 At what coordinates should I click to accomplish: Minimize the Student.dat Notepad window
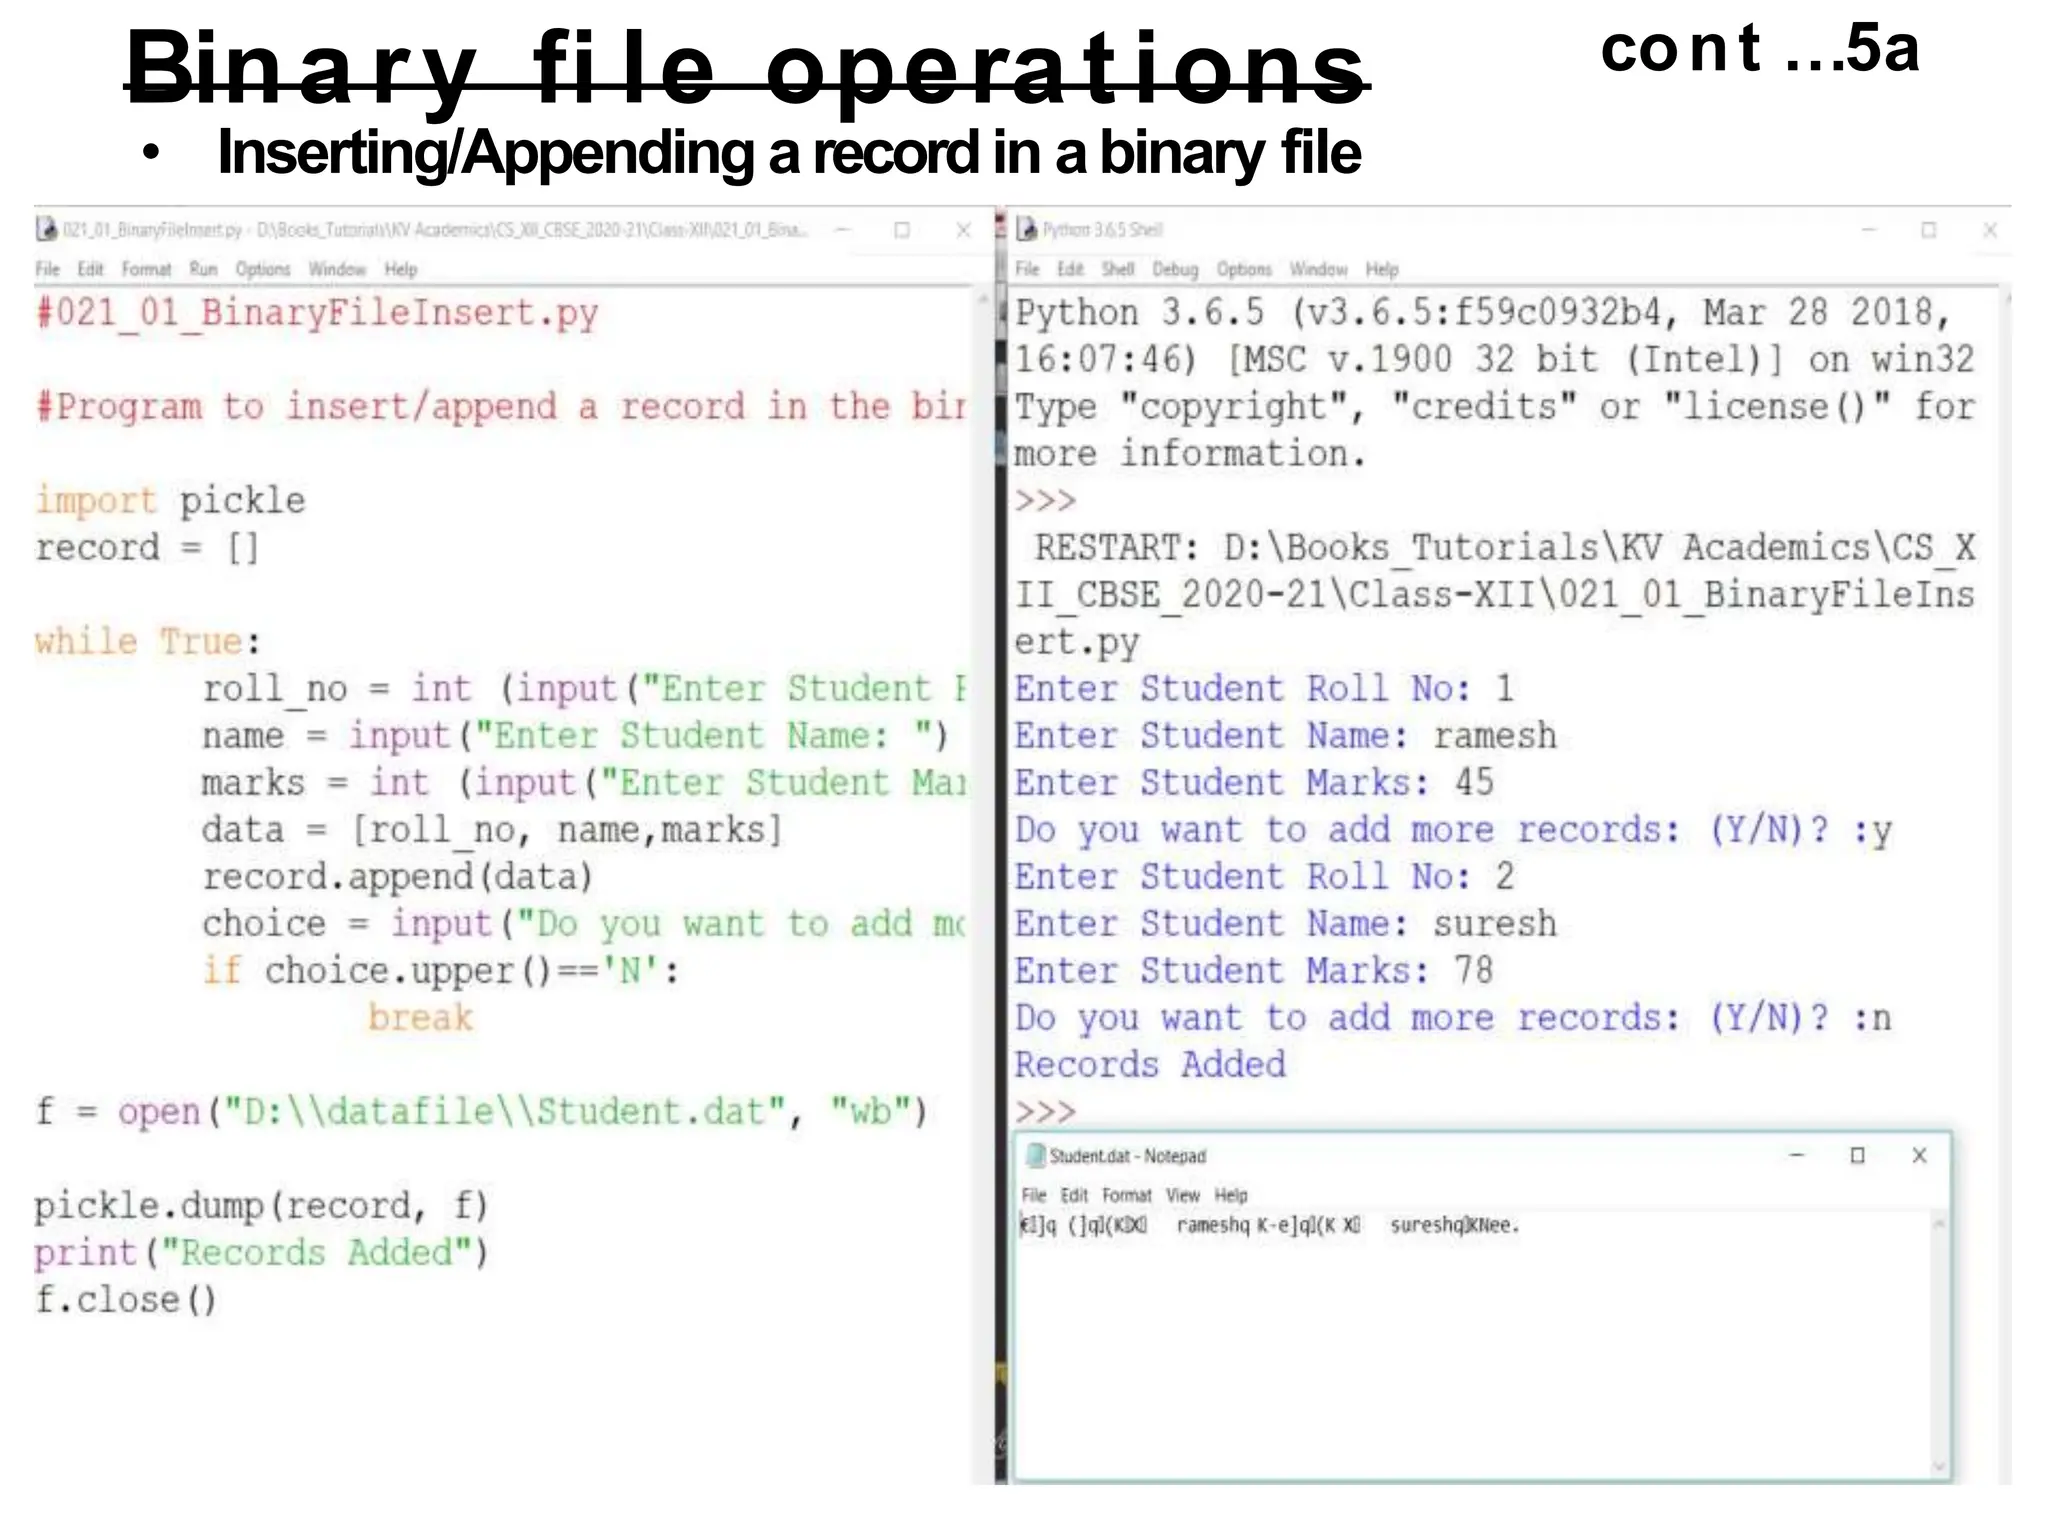1796,1156
